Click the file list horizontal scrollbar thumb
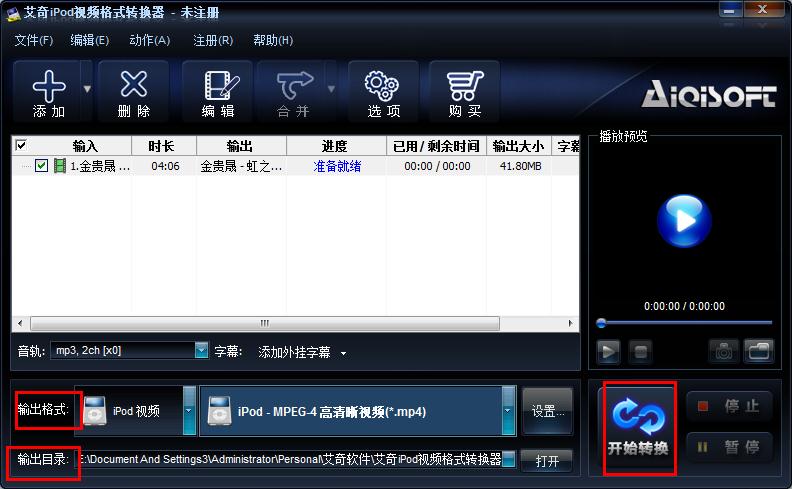 point(265,323)
